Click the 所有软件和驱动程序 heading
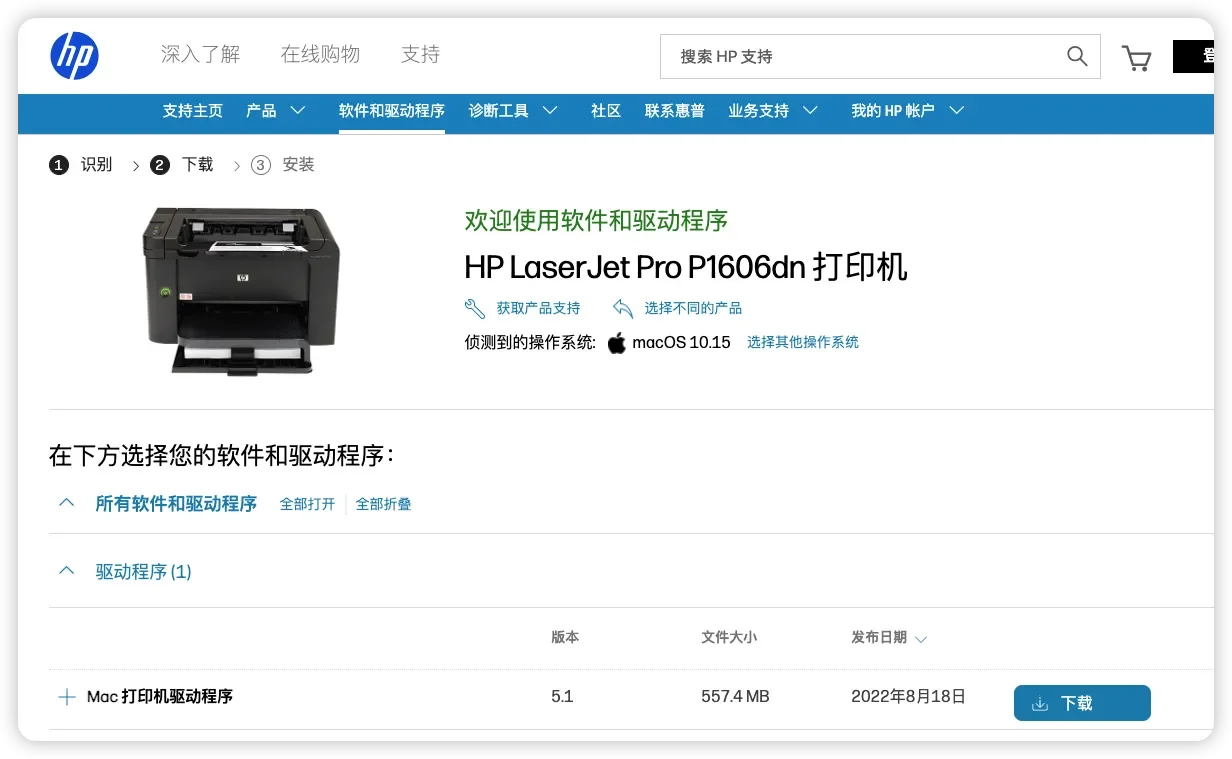The image size is (1232, 759). [176, 504]
